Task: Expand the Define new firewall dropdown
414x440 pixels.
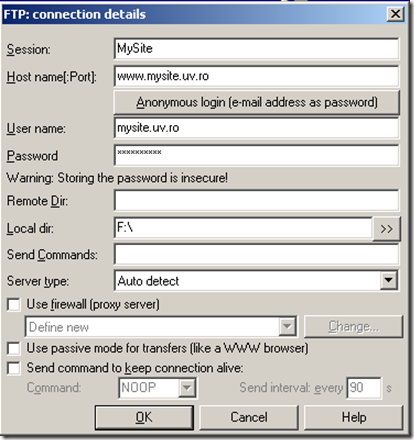Action: tap(287, 326)
